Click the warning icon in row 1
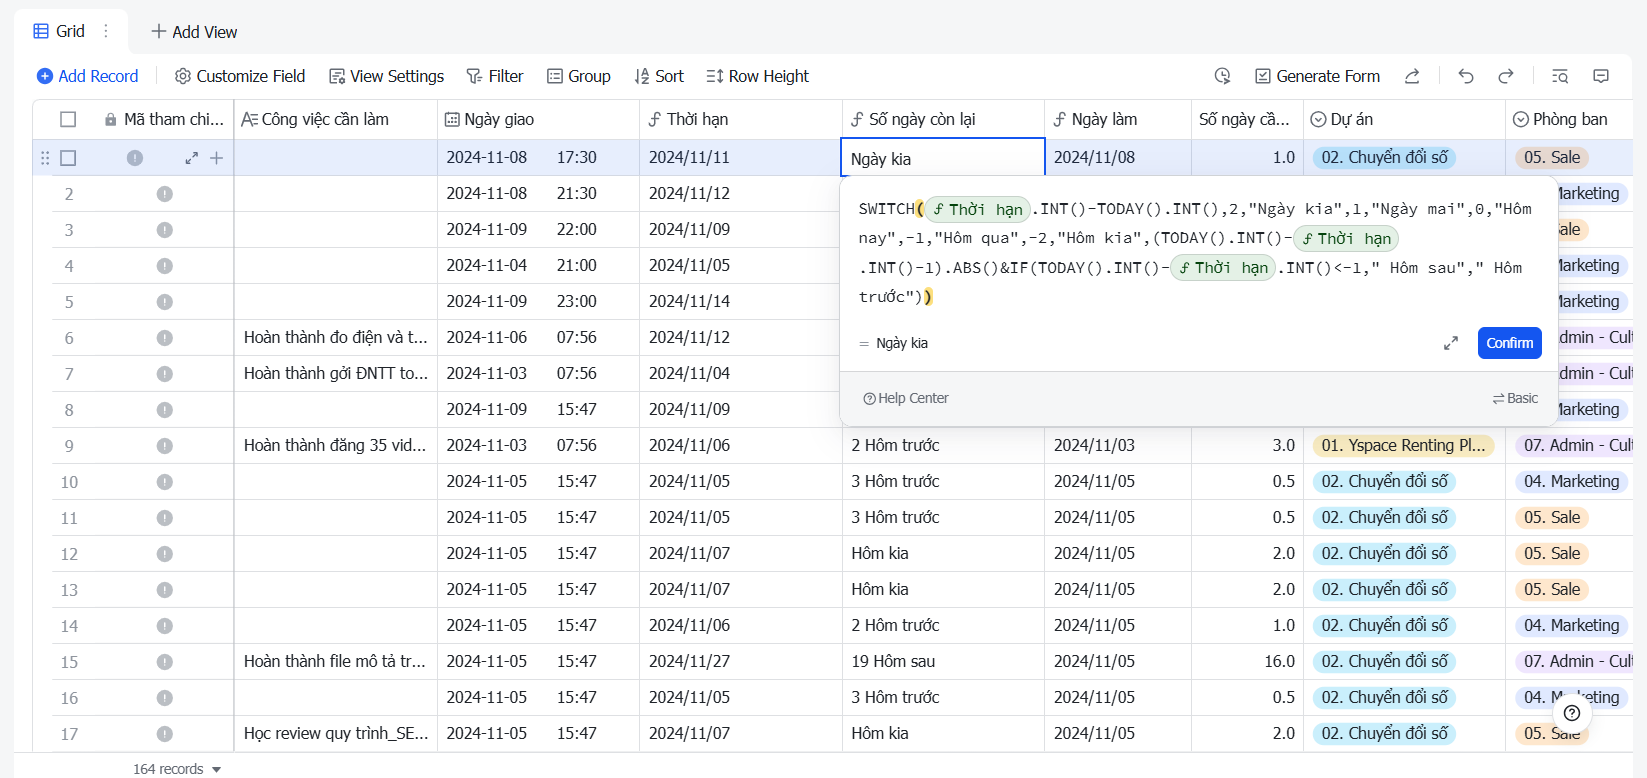 (x=135, y=158)
